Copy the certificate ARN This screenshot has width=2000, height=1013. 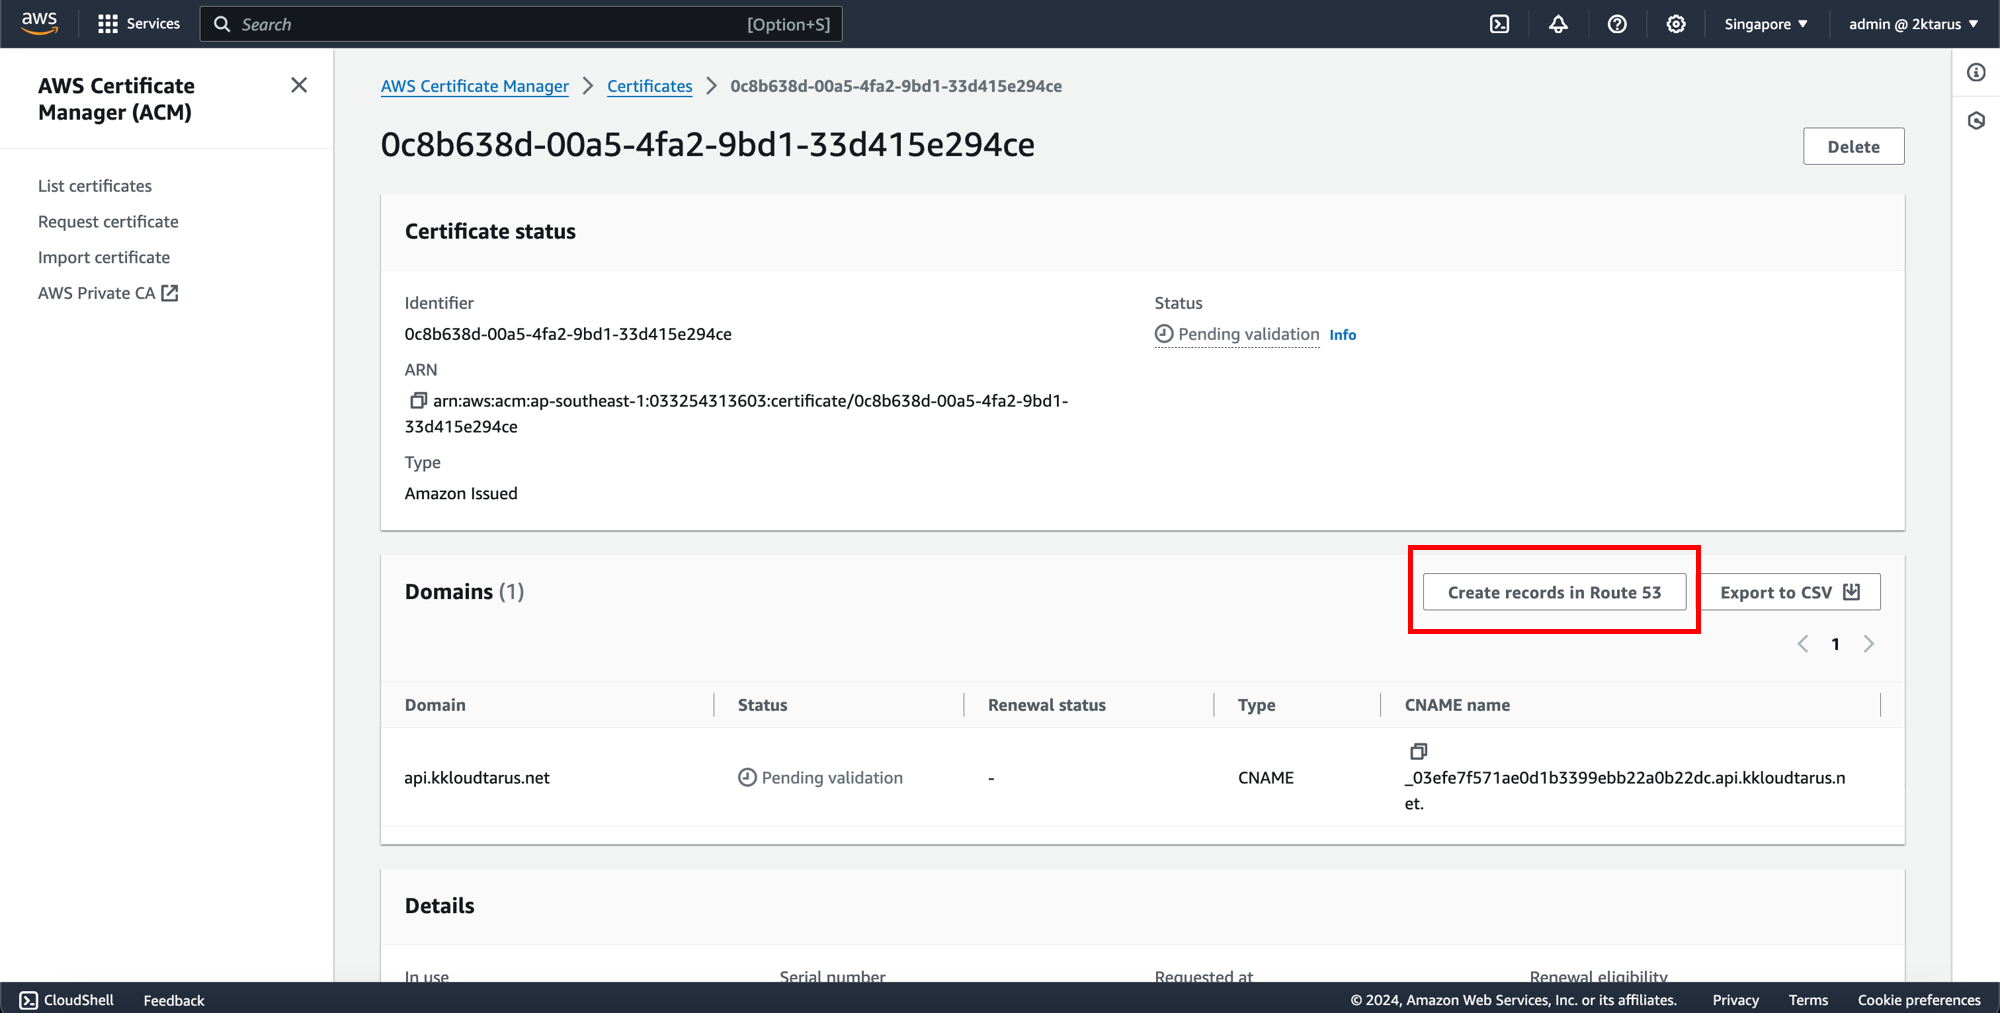click(x=418, y=400)
